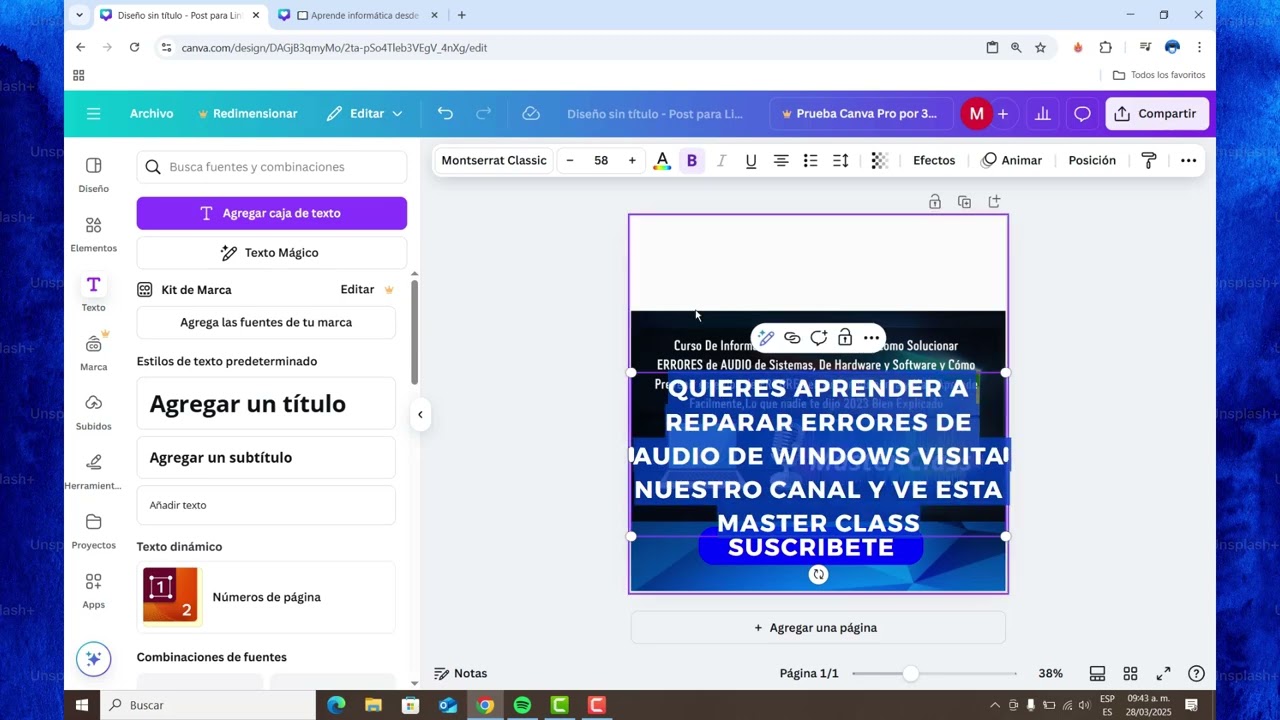Open the Proyectos sidebar panel

93,531
